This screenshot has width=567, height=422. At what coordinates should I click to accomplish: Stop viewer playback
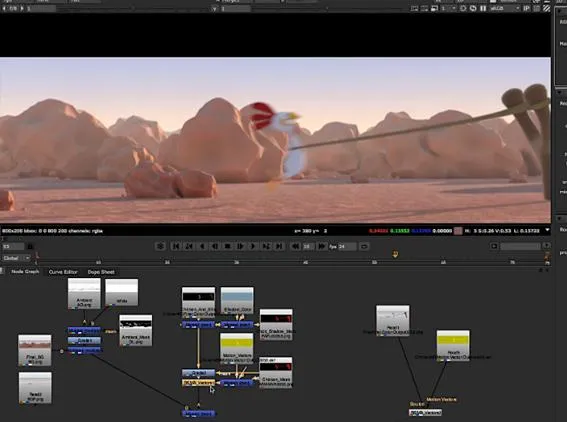(x=227, y=246)
